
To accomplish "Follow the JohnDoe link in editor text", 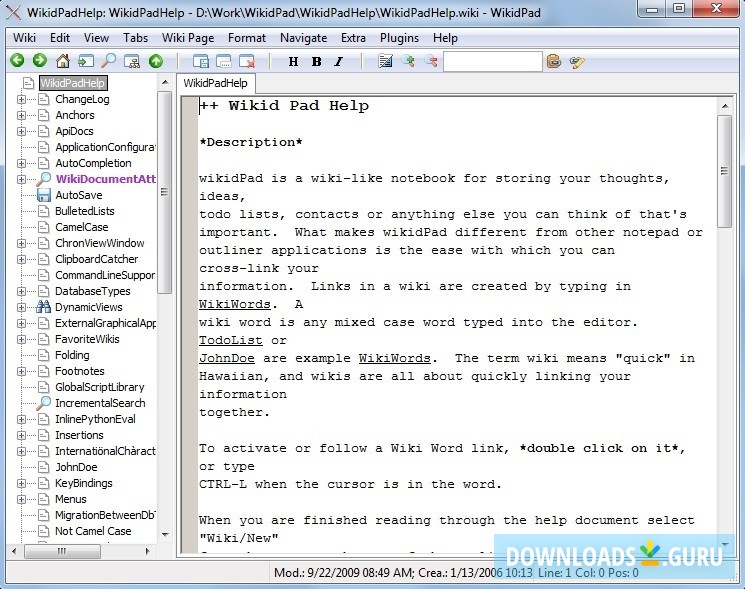I will 227,358.
